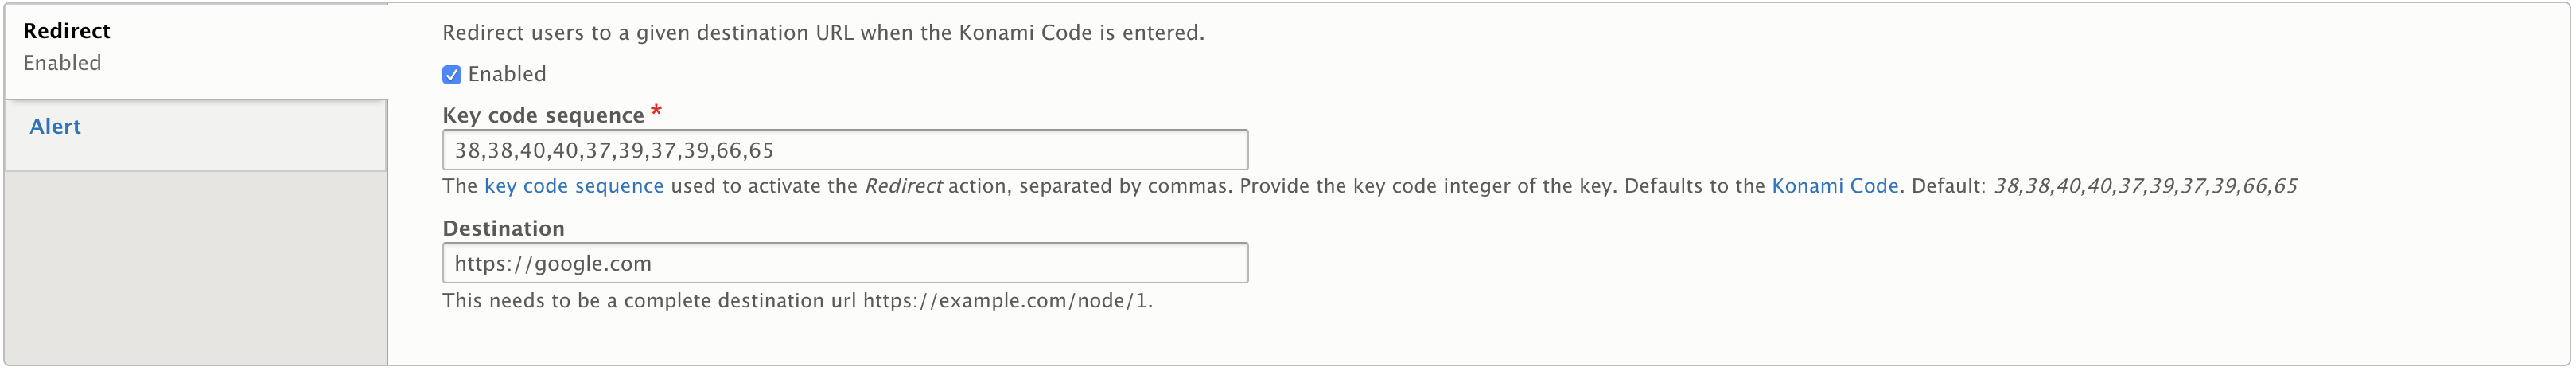Click the red required asterisk marker

click(x=656, y=110)
